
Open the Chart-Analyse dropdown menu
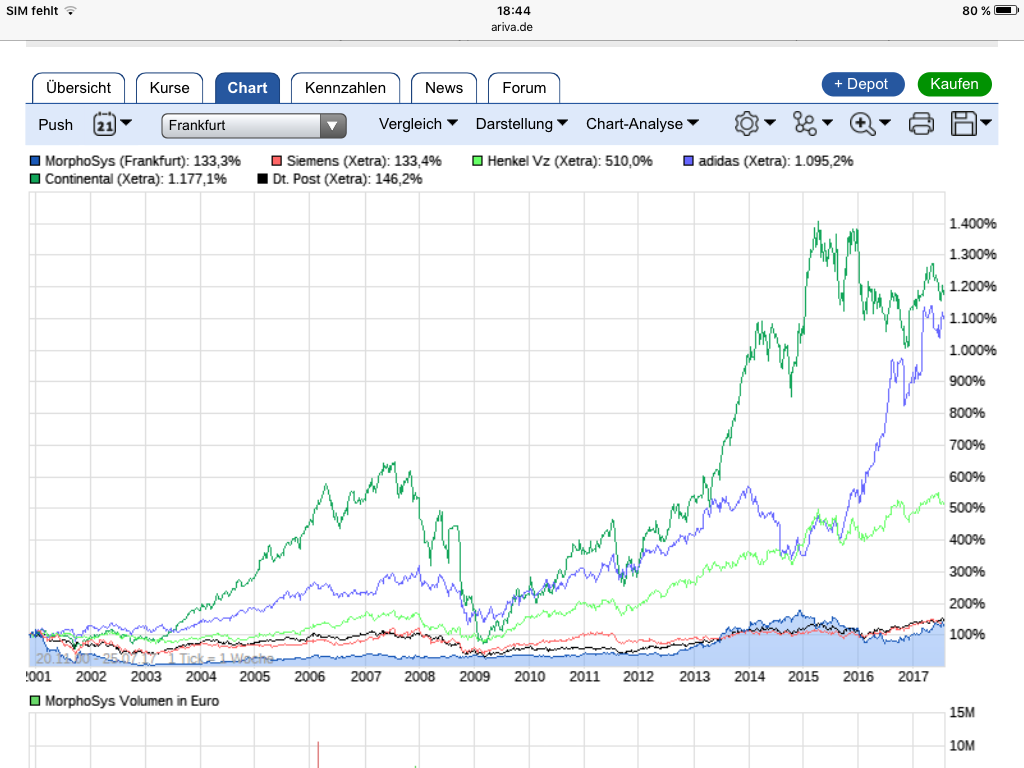coord(642,123)
